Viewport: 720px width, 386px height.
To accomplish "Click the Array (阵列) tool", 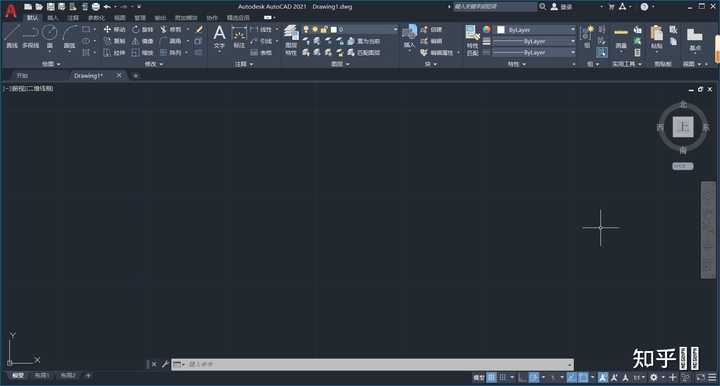I will point(171,53).
